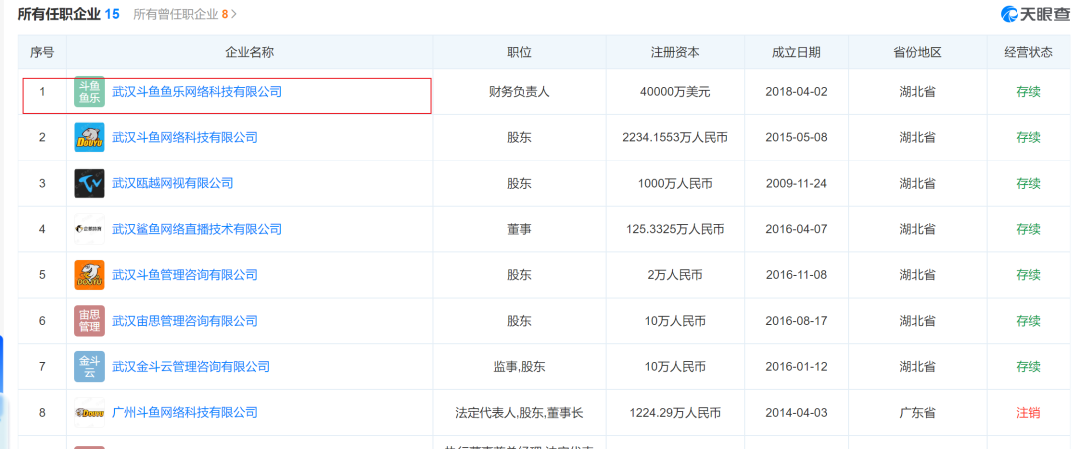Screen dimensions: 1080x449
Task: Click the 广州斗鱼网络科技 logo icon
Action: click(90, 413)
